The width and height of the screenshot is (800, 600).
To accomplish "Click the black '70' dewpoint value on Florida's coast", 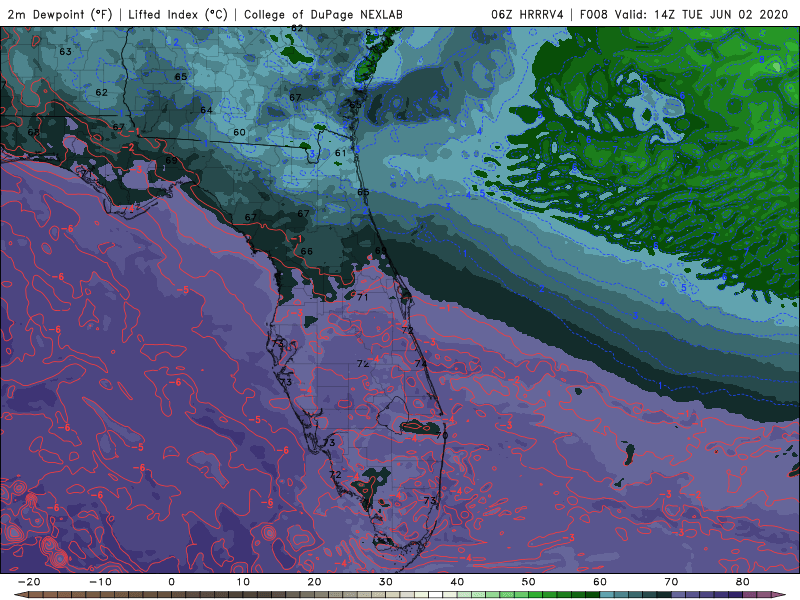I will click(x=442, y=435).
